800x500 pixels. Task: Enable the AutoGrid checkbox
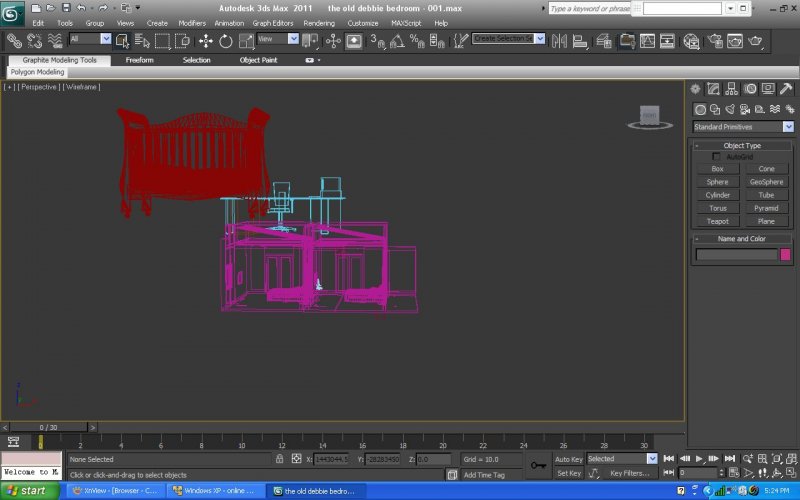716,157
